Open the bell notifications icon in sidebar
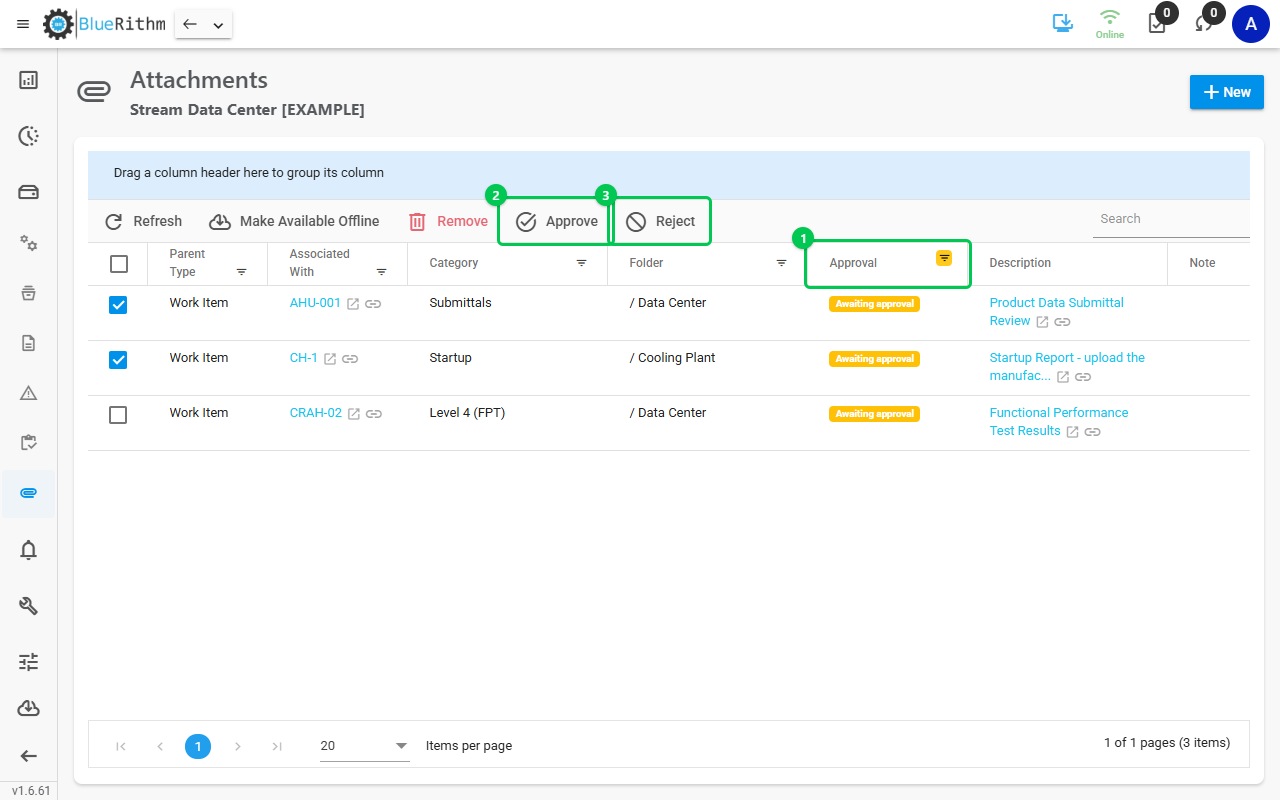The height and width of the screenshot is (800, 1280). 29,549
